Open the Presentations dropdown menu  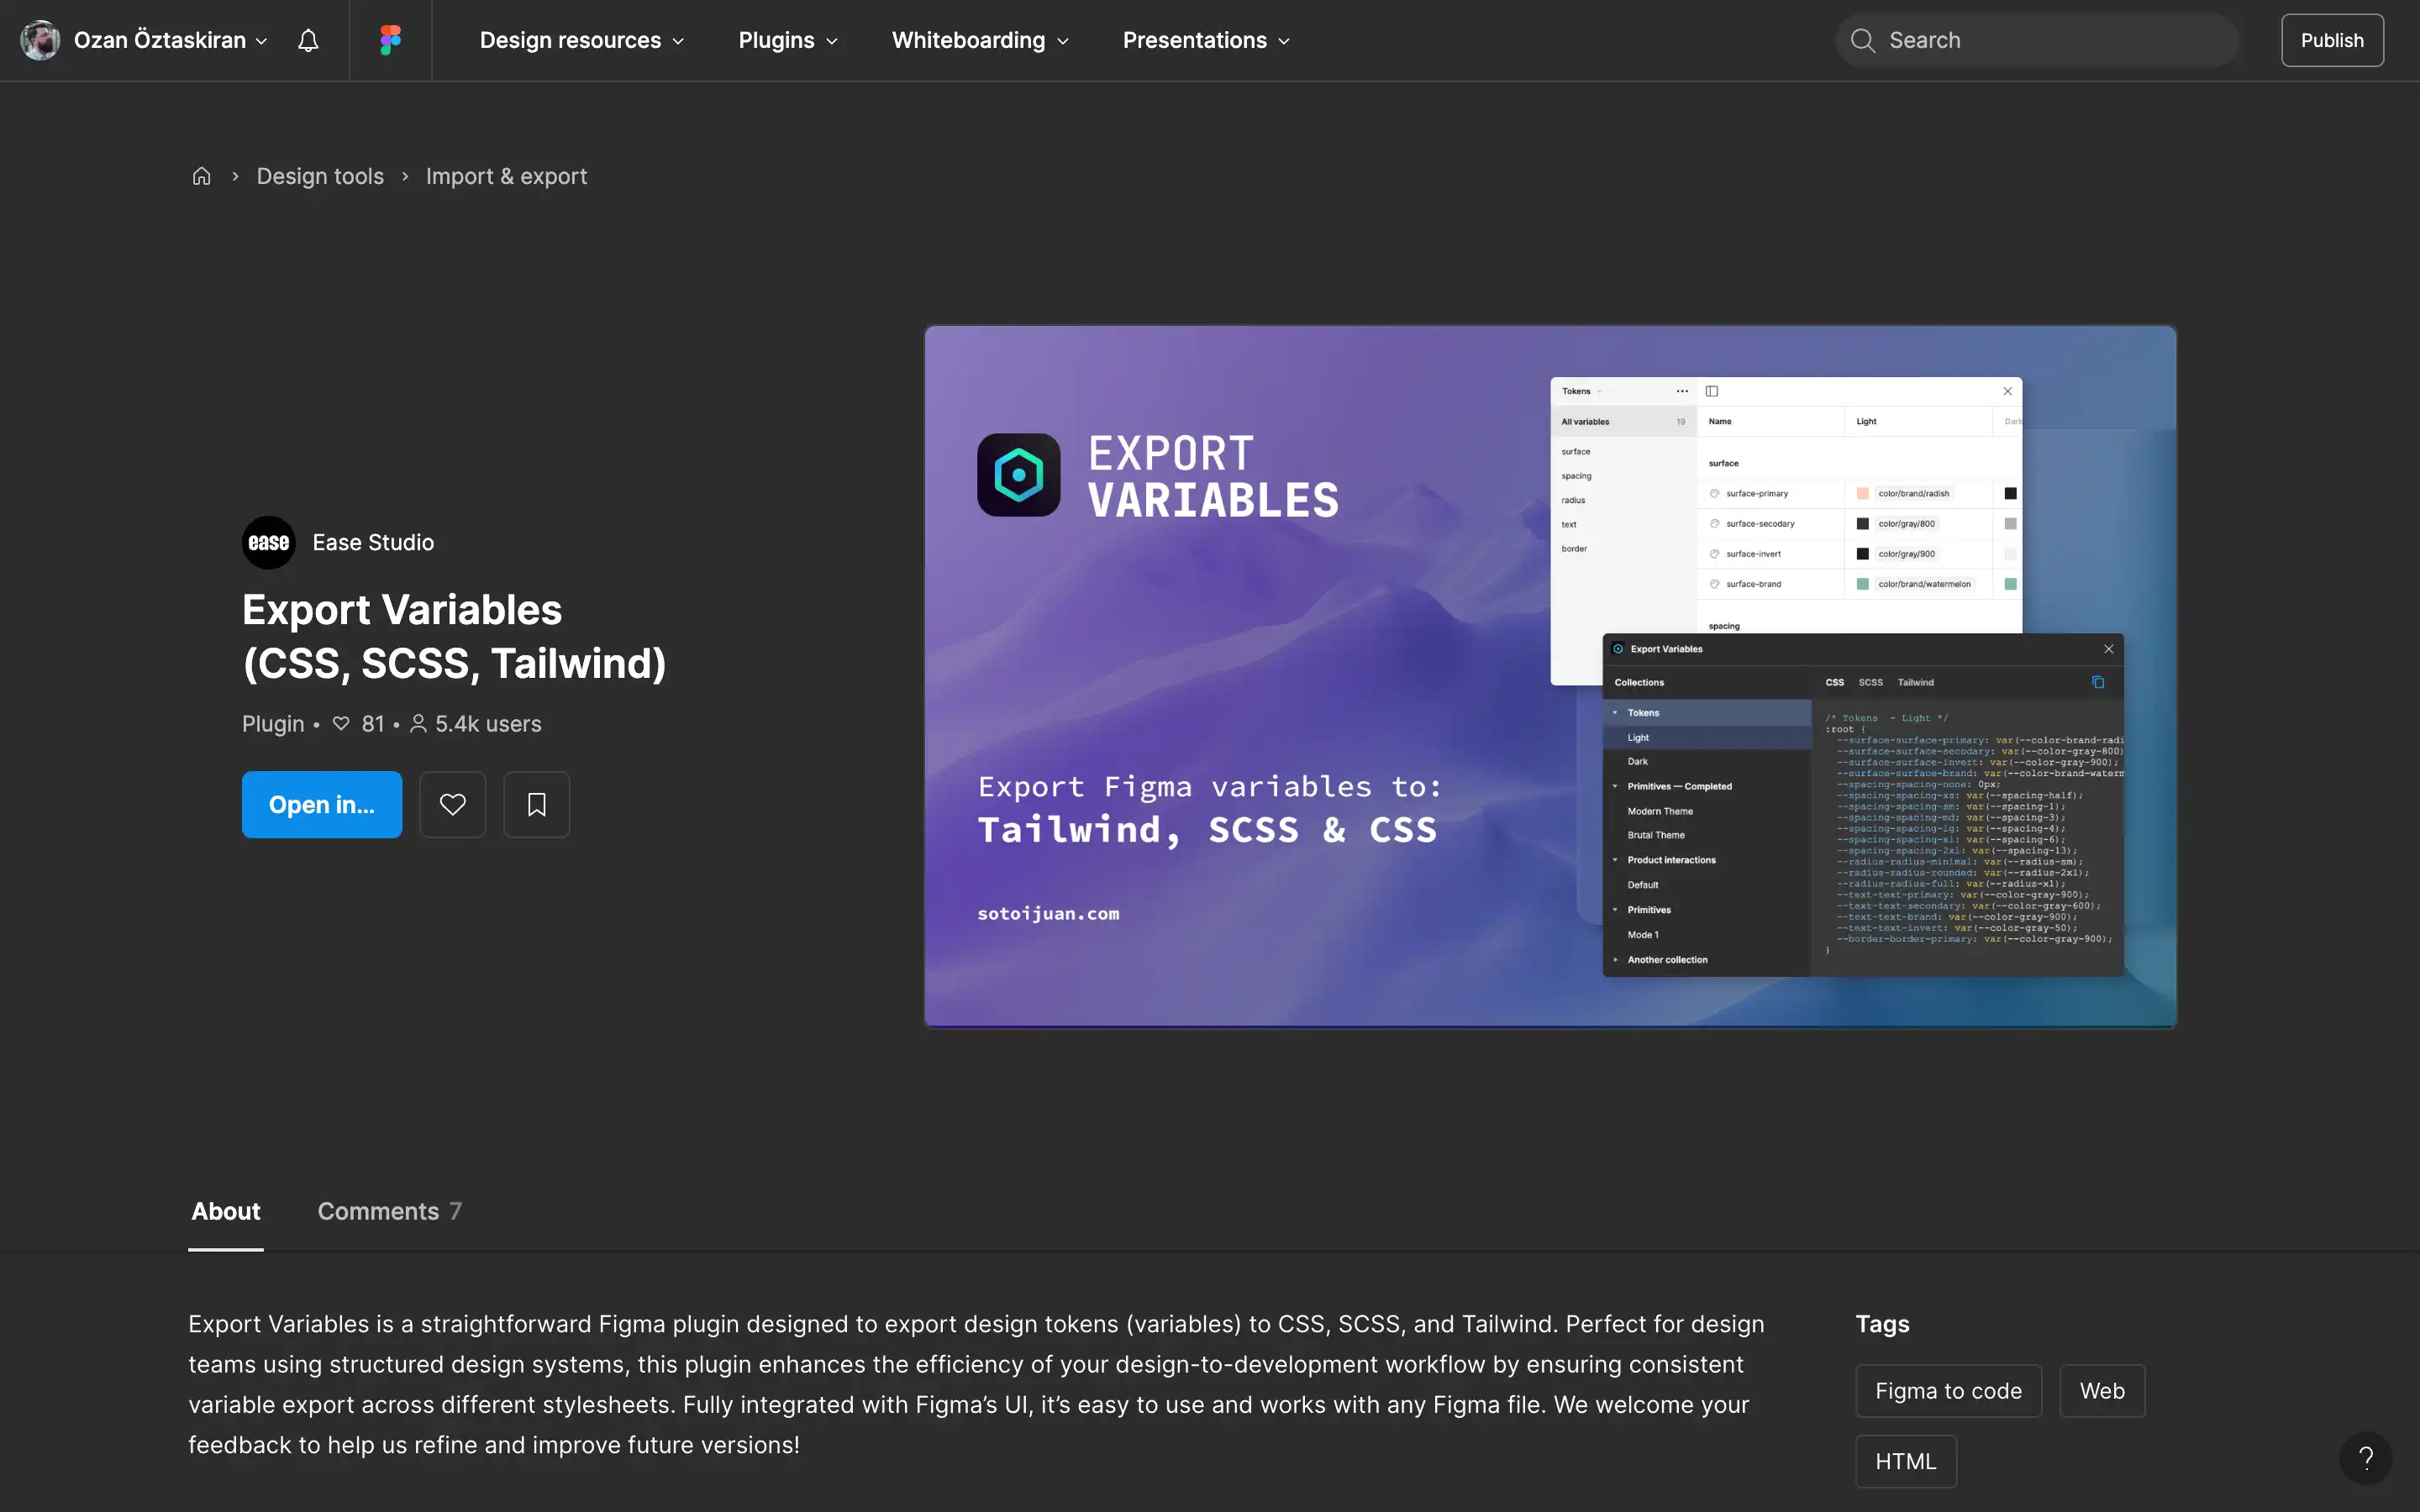coord(1206,40)
